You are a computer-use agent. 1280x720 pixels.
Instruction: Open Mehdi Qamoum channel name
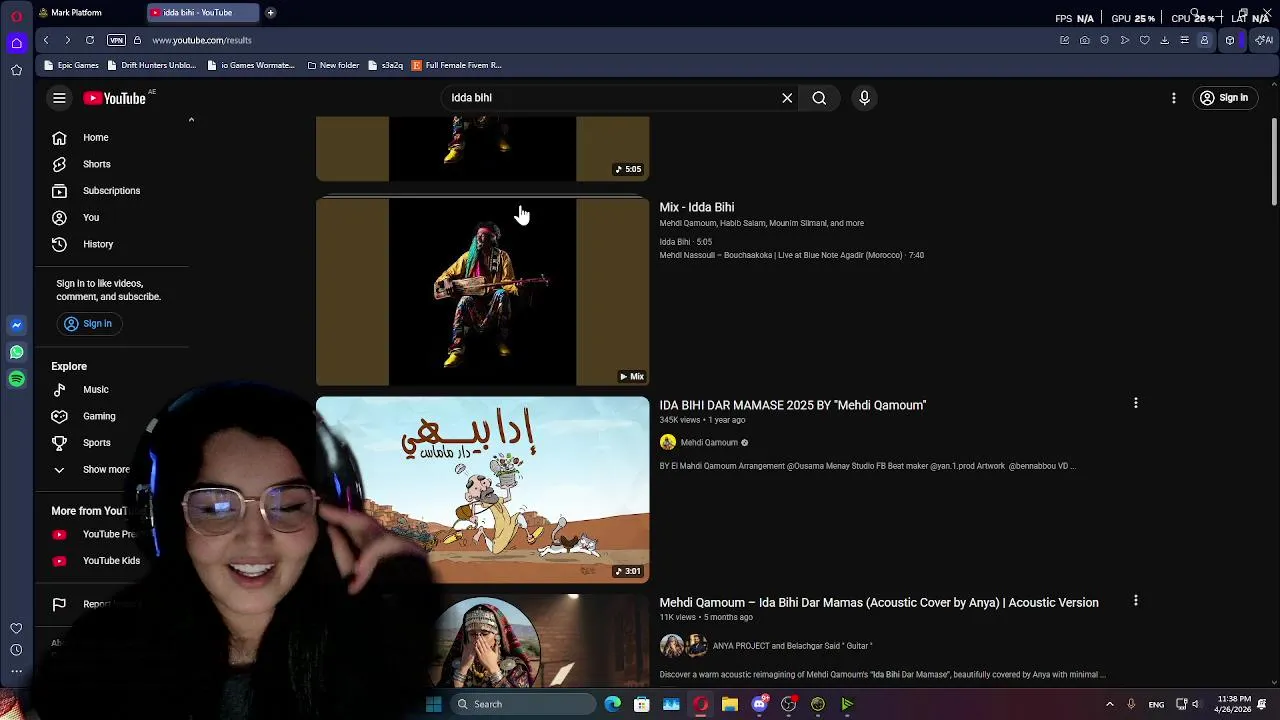(709, 443)
